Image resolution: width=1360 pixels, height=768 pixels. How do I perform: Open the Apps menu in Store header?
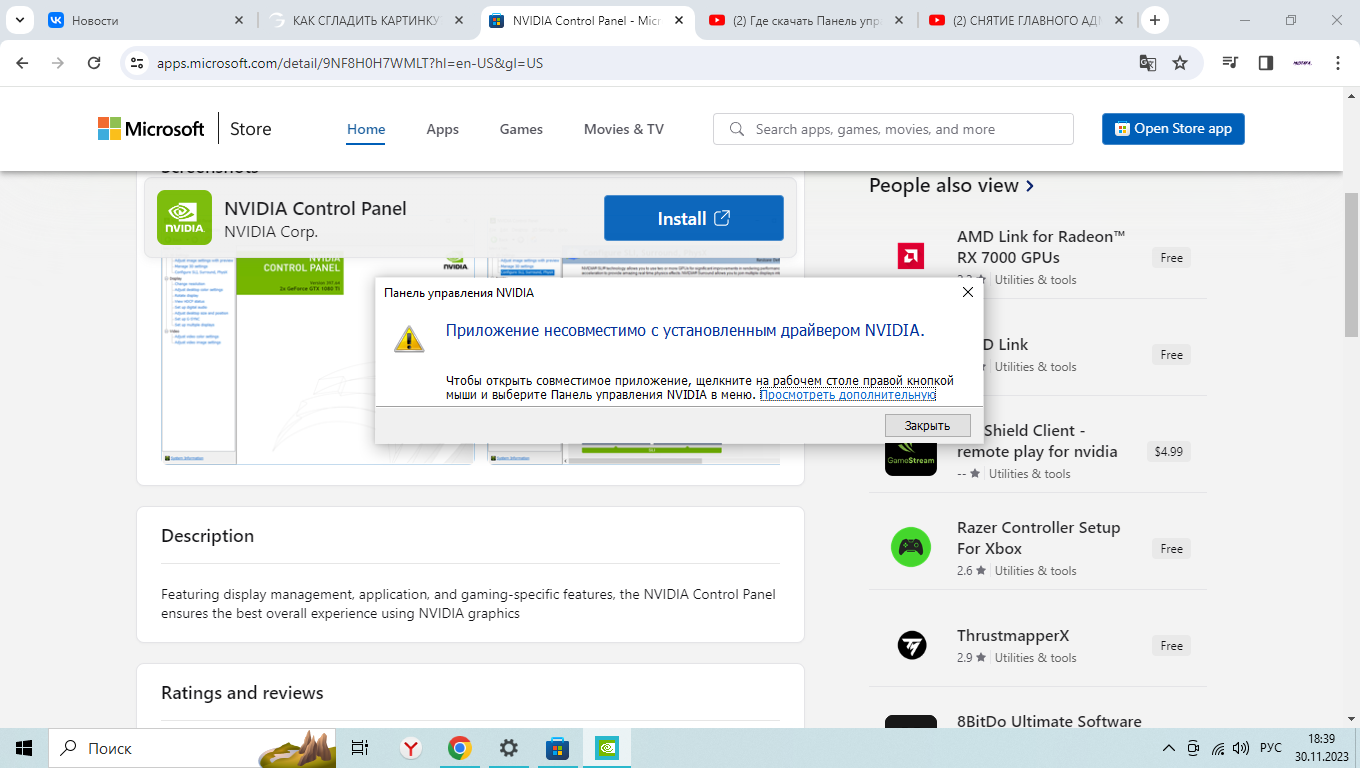tap(442, 129)
